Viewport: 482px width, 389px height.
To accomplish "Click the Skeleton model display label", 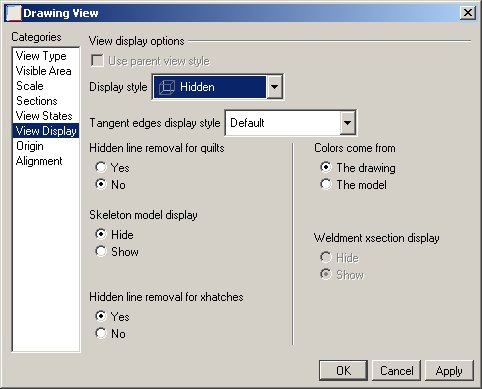I will tap(143, 215).
